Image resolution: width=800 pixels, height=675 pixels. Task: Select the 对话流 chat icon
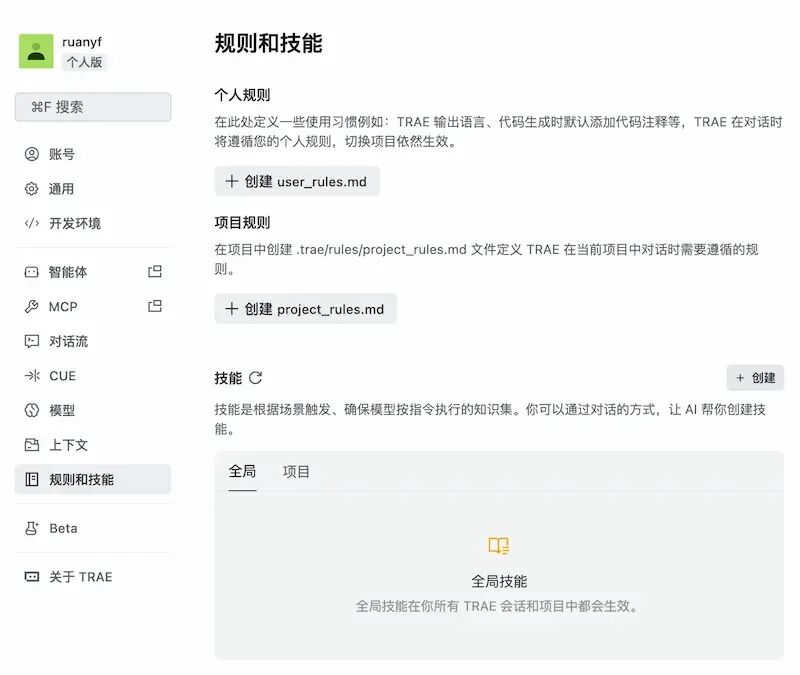pos(32,341)
